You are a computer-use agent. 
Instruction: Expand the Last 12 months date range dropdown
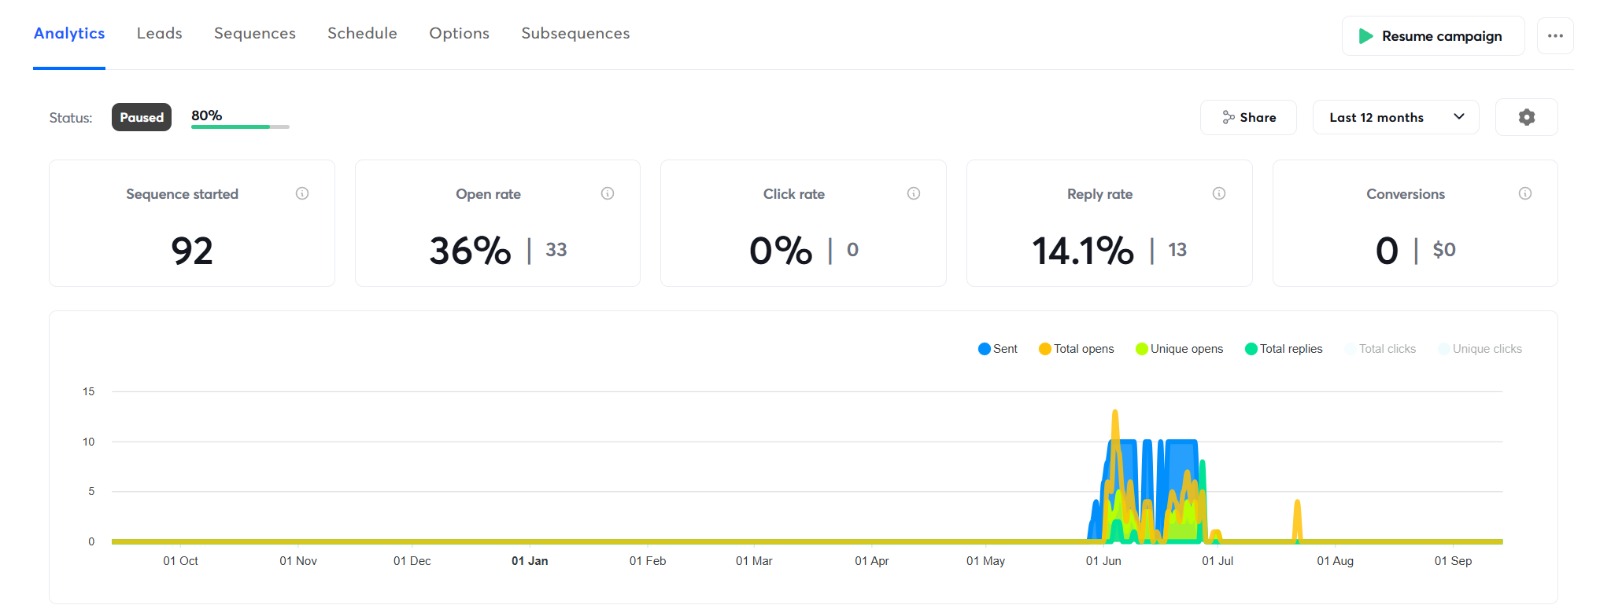click(x=1395, y=117)
